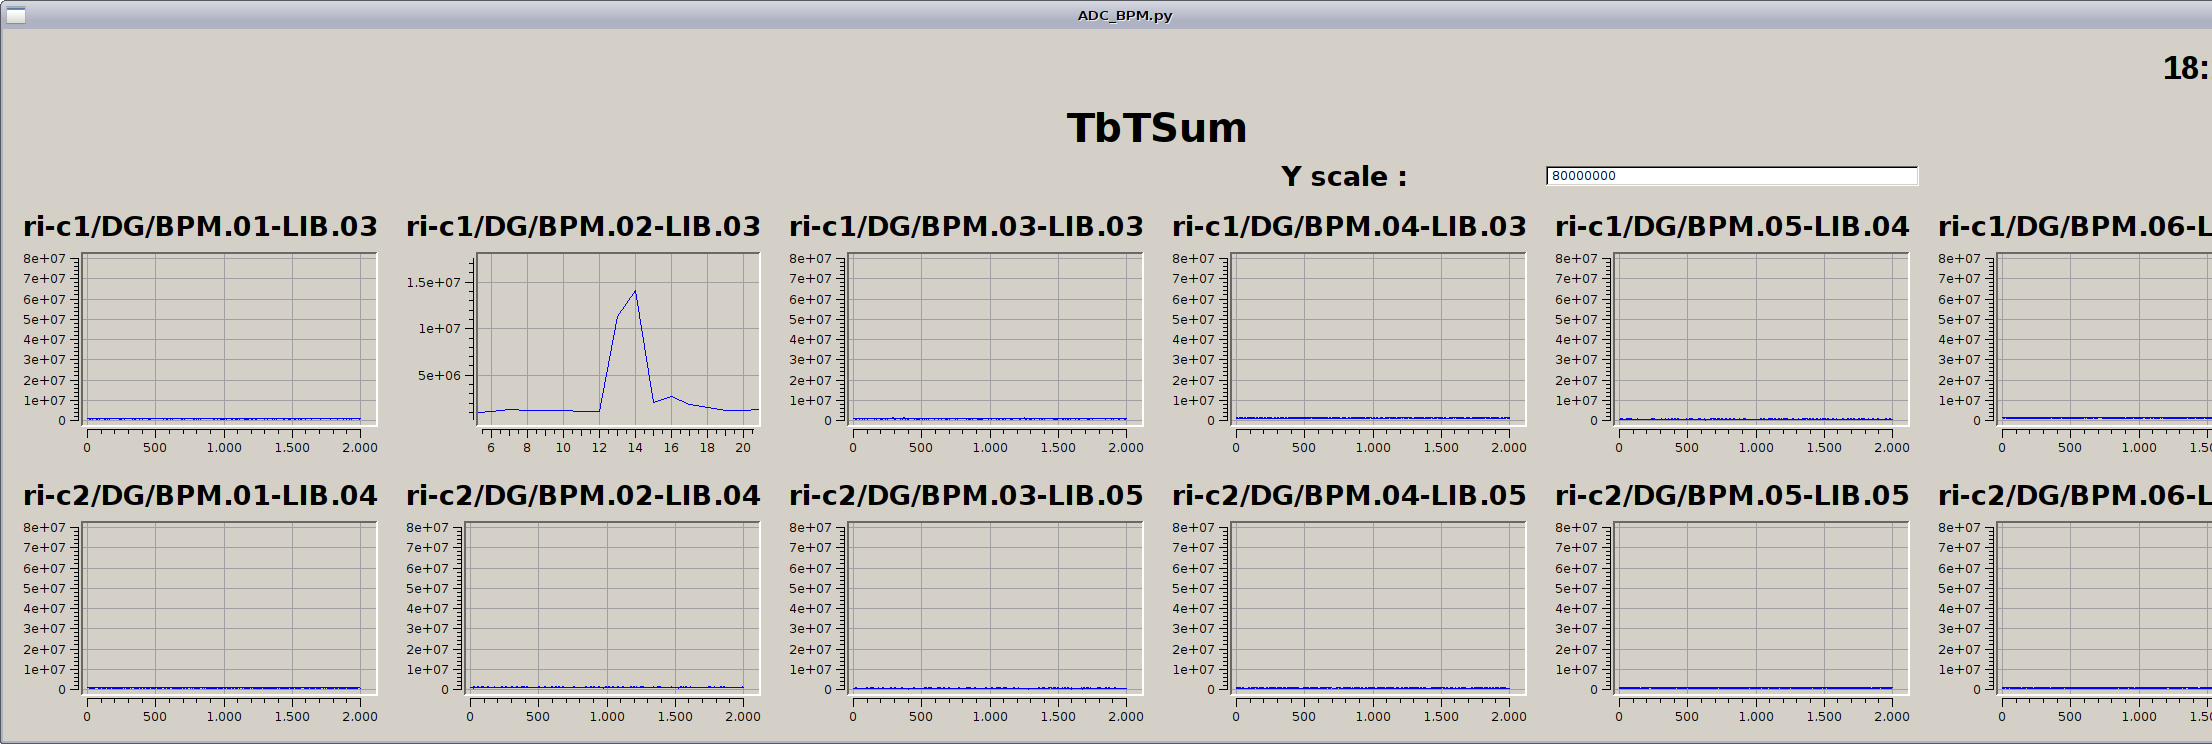The width and height of the screenshot is (2212, 744).
Task: Click inside the ri-c1/DG/BPM.04-LIB.03 chart
Action: pyautogui.click(x=1378, y=338)
